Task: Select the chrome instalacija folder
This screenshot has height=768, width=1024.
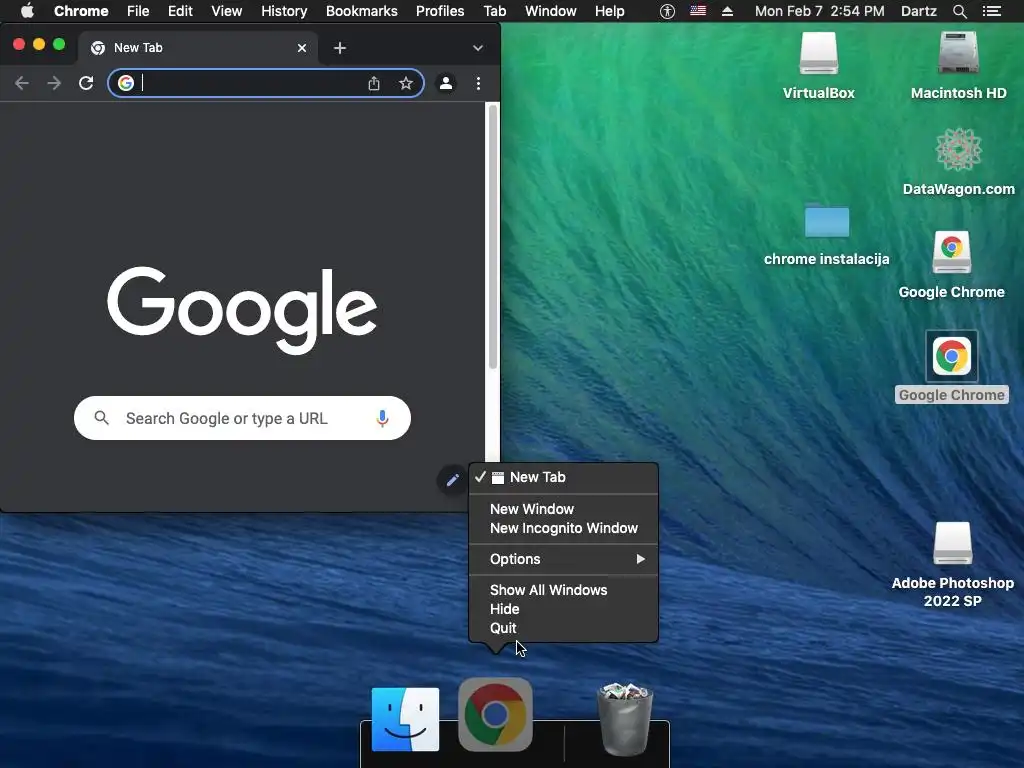Action: [826, 234]
